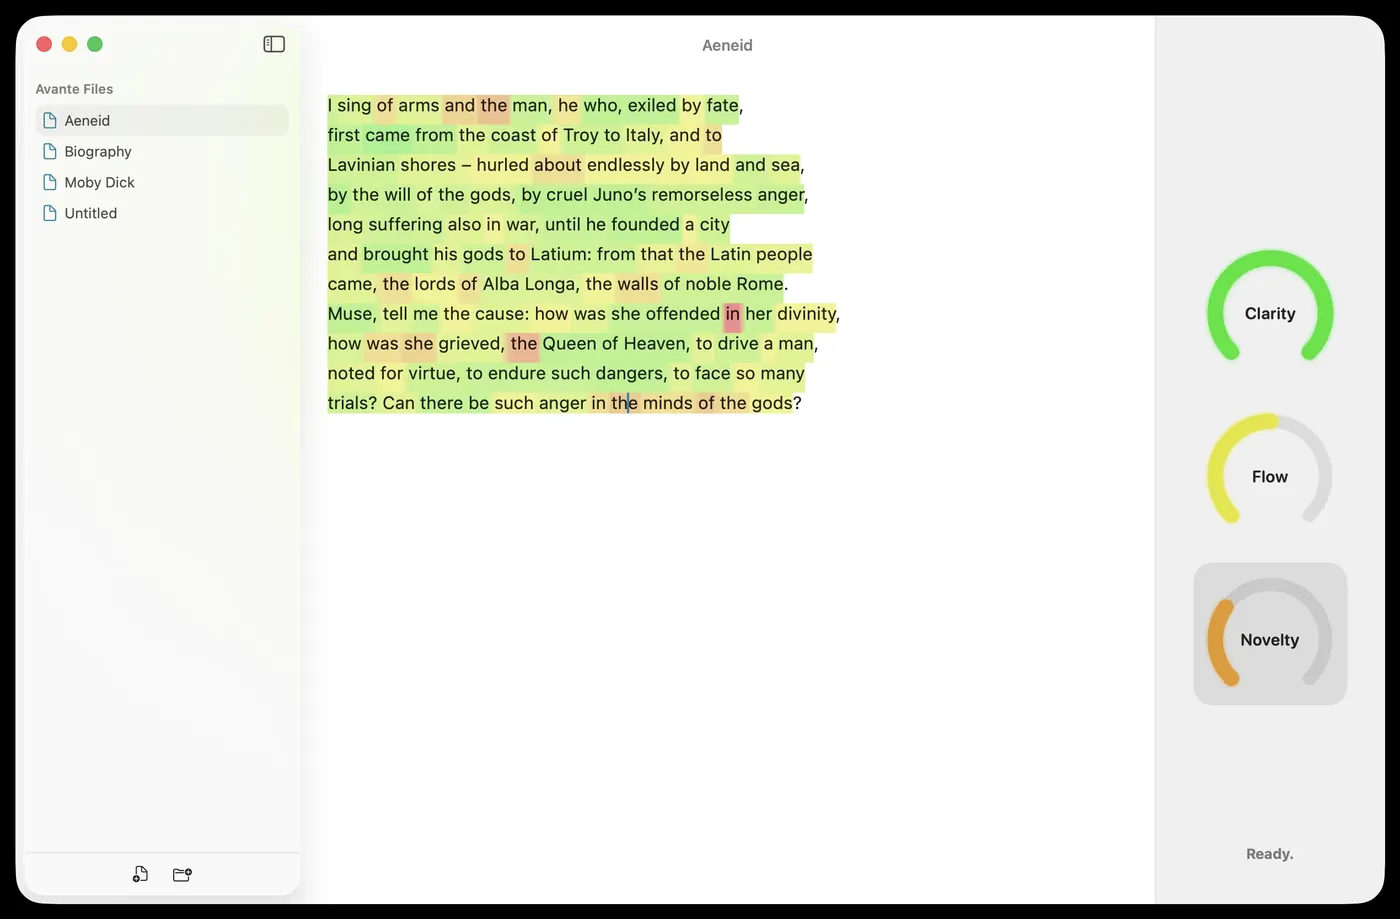
Task: Click the Biography document icon
Action: (50, 151)
